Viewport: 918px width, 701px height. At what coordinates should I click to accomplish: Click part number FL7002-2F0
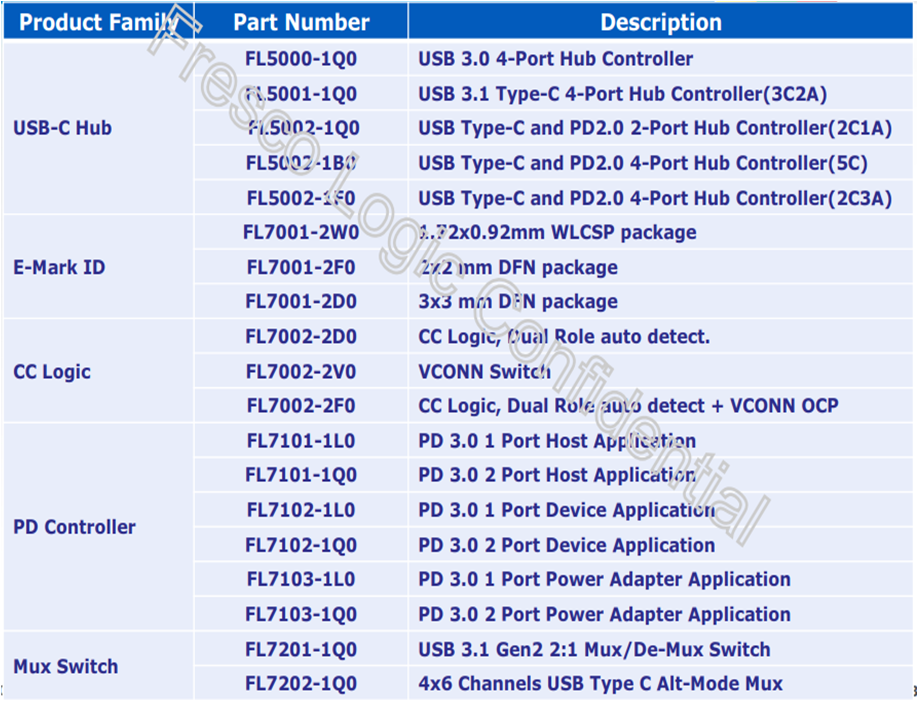pos(301,406)
